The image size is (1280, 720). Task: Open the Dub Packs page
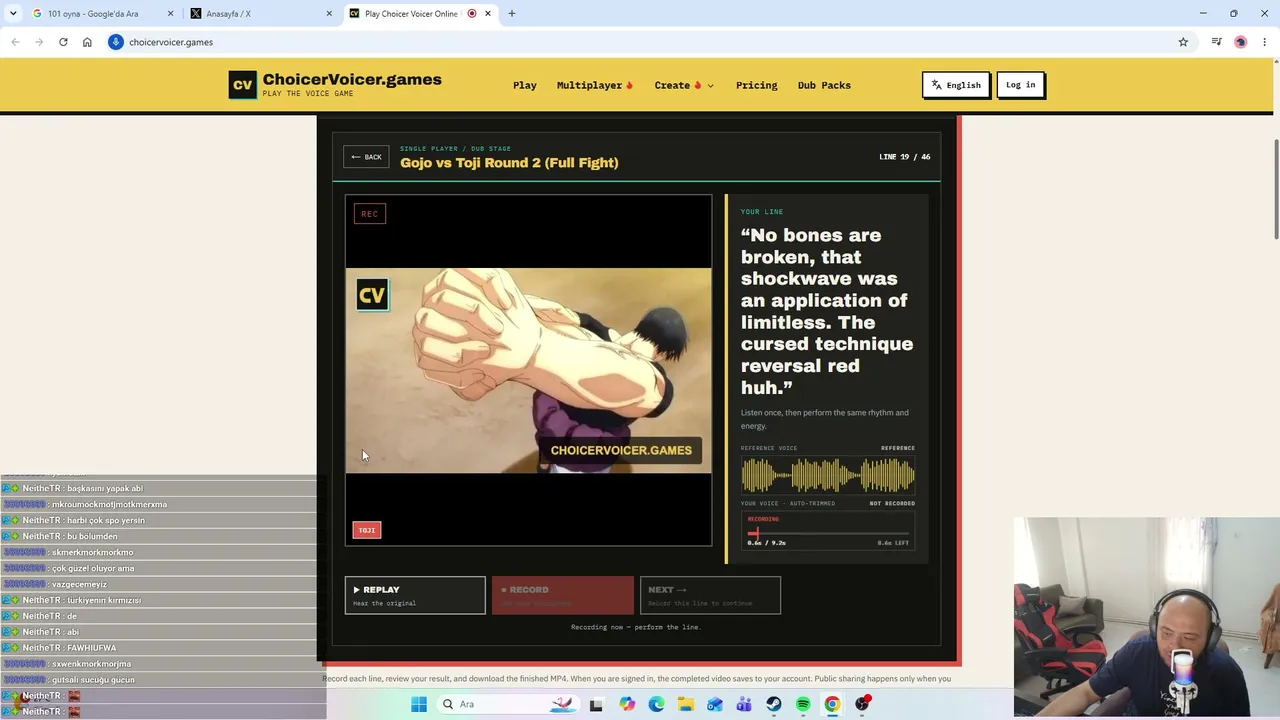click(x=824, y=85)
